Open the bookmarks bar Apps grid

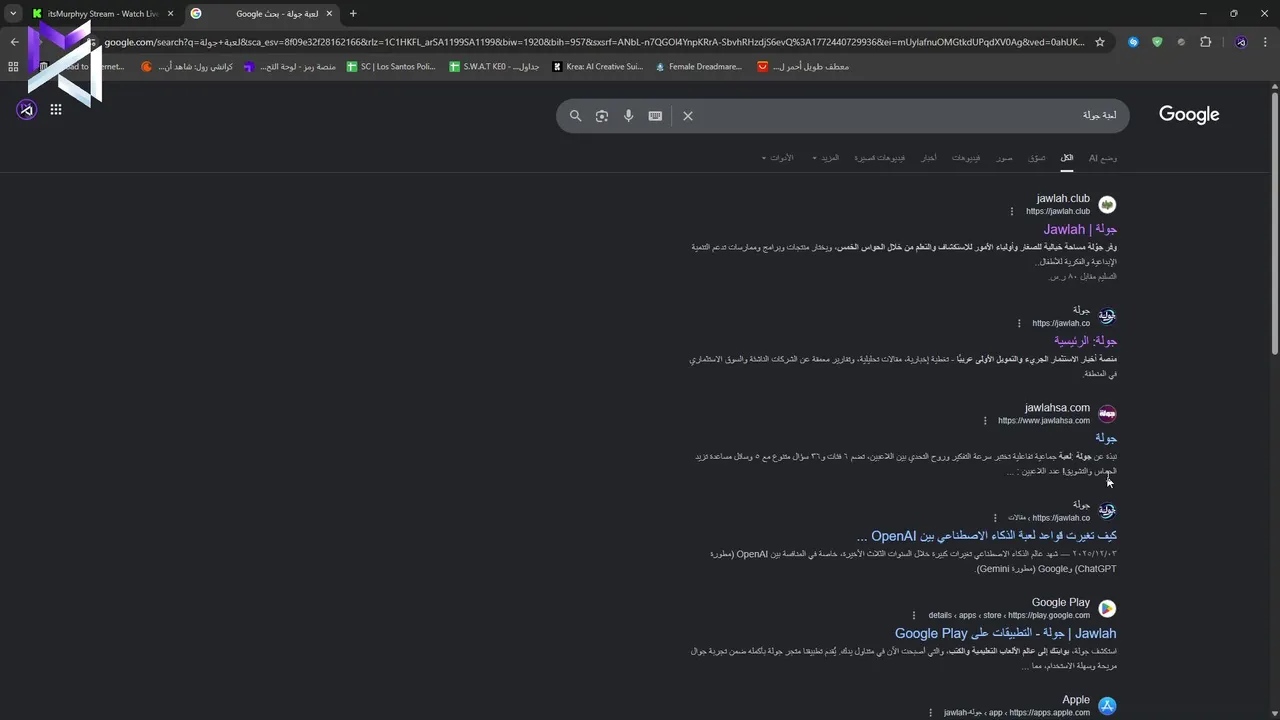point(13,67)
